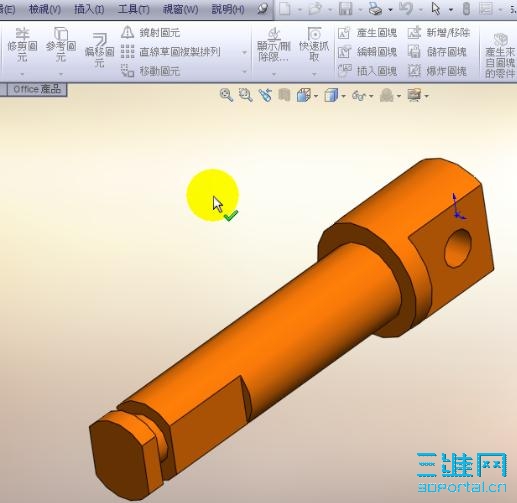Click the Zoom to Fit magnifier icon
The width and height of the screenshot is (517, 503).
pos(226,95)
